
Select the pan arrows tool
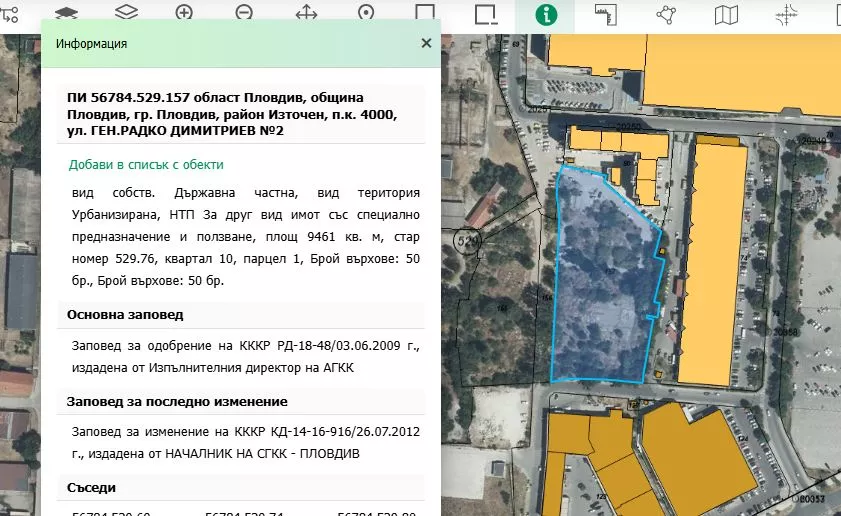306,14
